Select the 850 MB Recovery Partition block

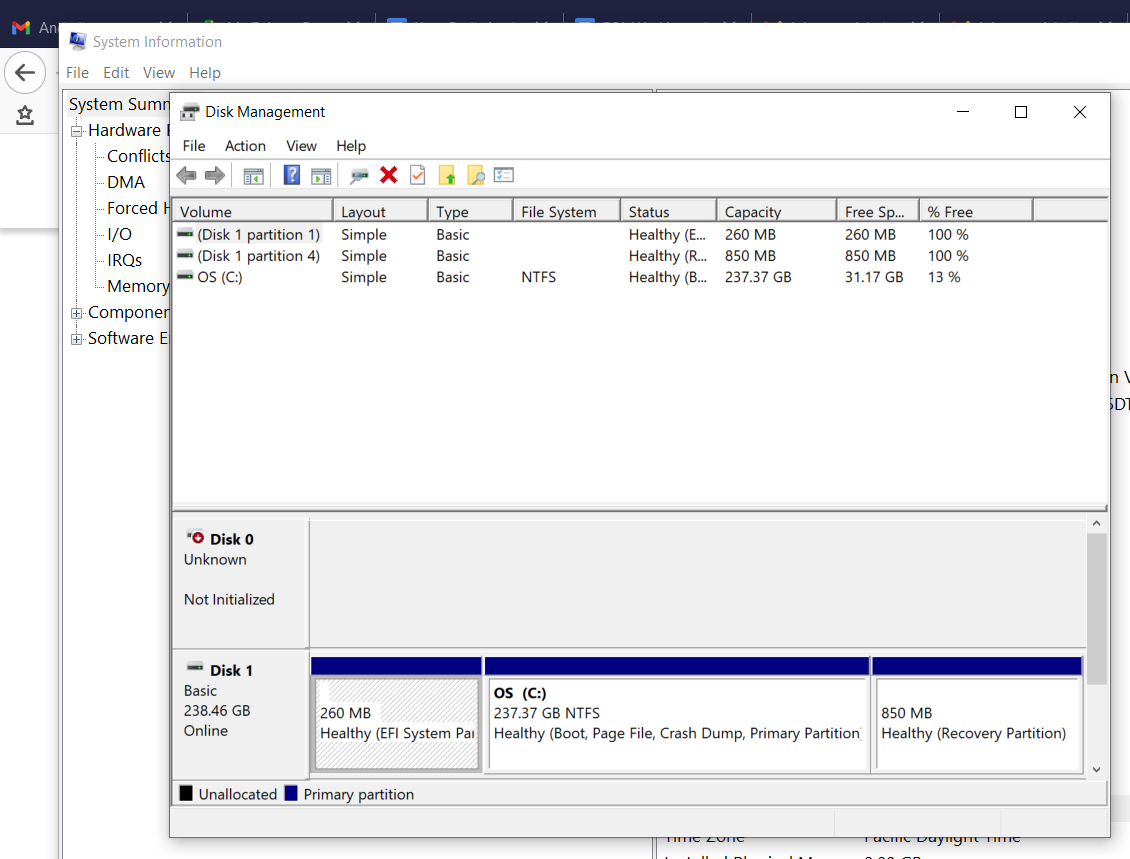coord(977,714)
